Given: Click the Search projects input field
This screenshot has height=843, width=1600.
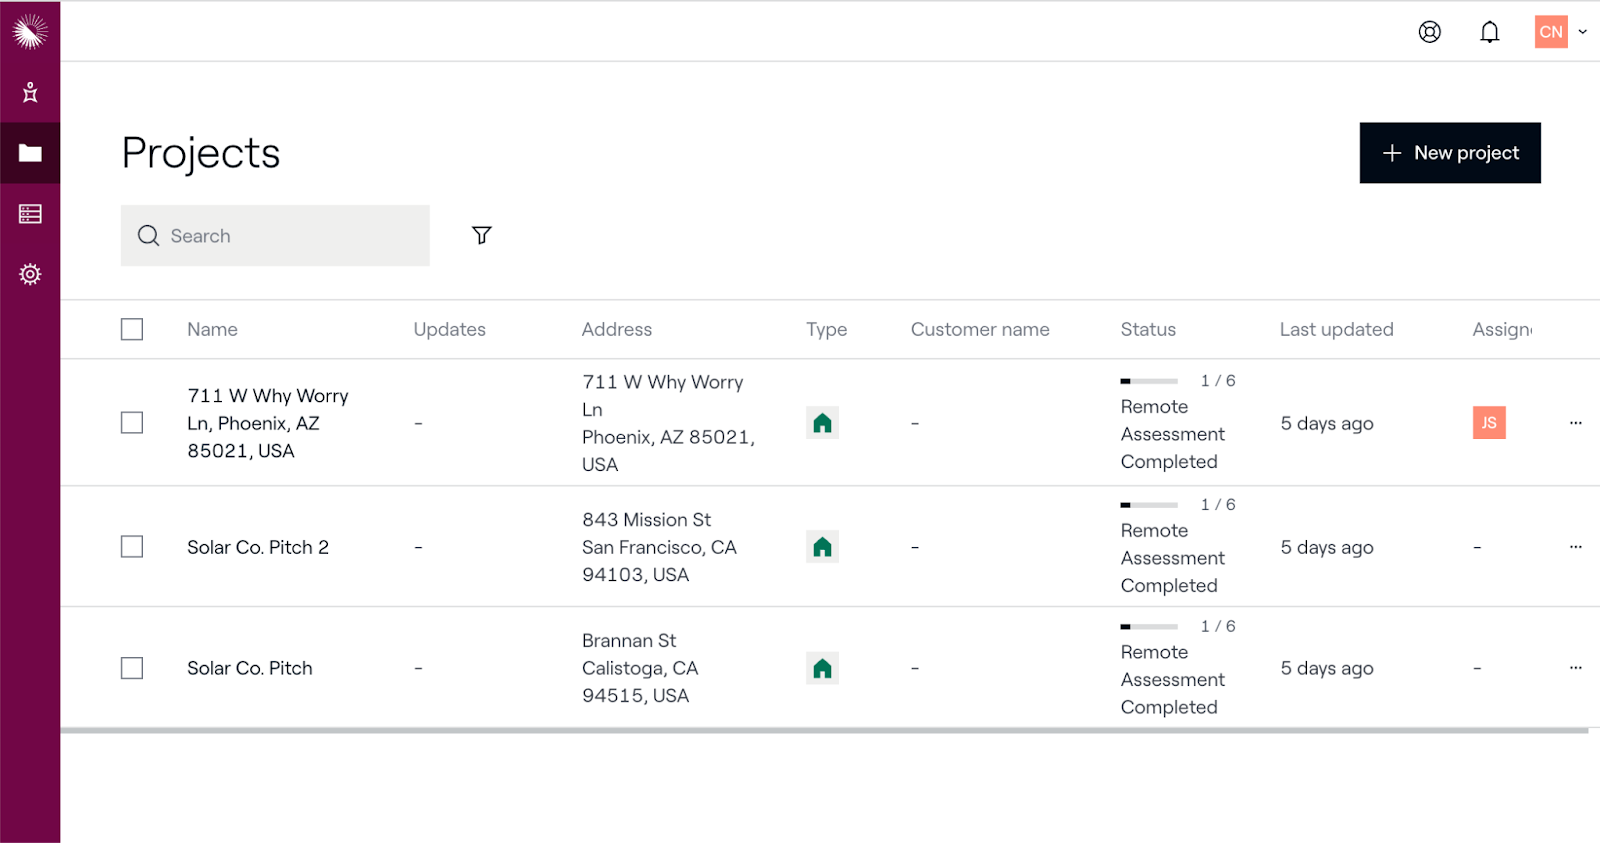Looking at the screenshot, I should tap(290, 236).
